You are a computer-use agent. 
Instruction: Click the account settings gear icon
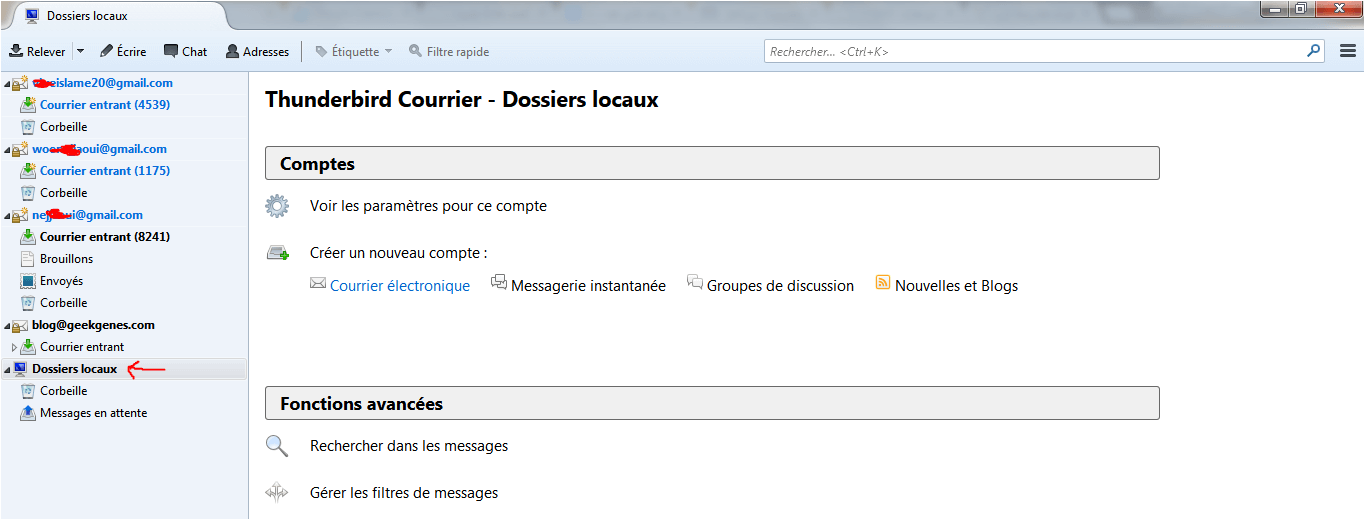(277, 206)
